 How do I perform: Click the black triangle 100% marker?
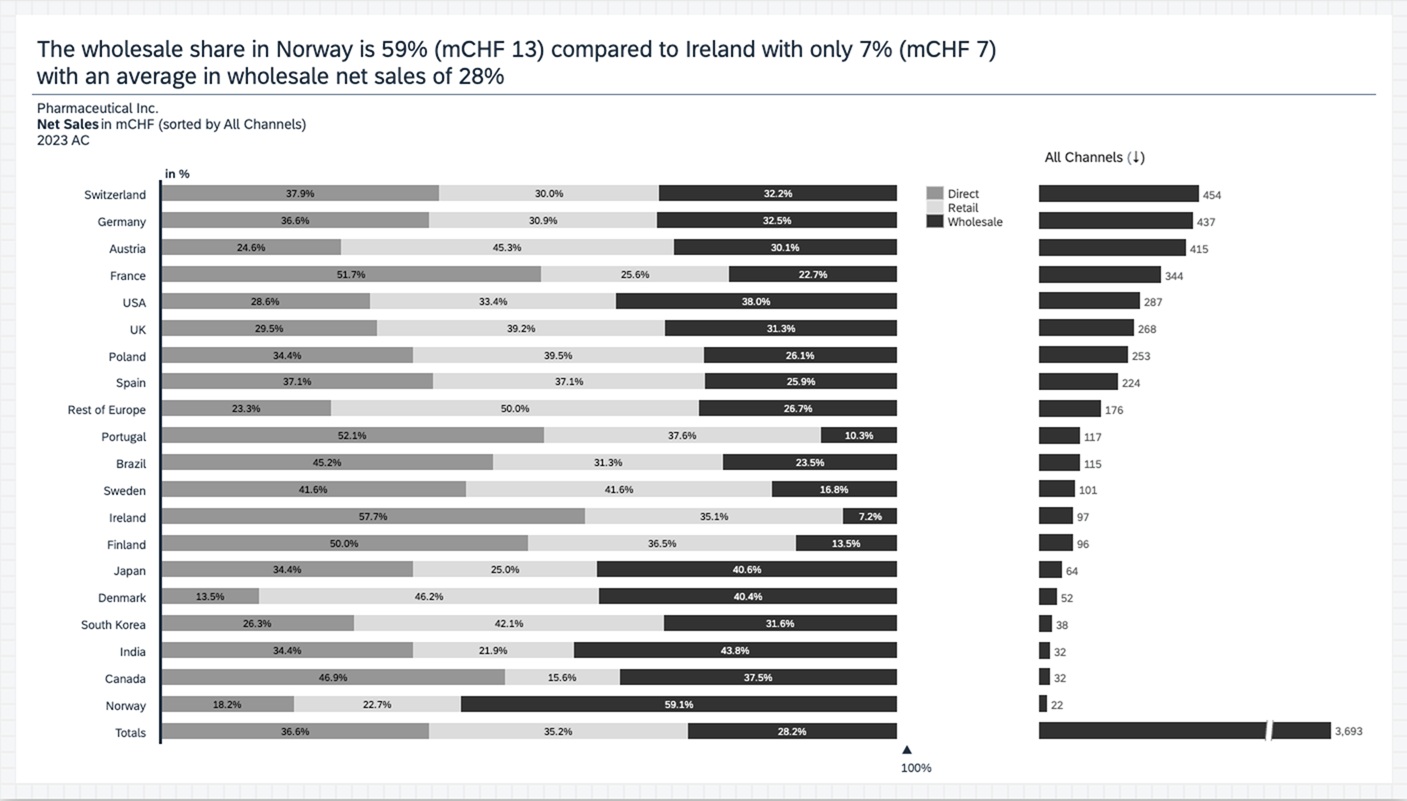click(907, 750)
